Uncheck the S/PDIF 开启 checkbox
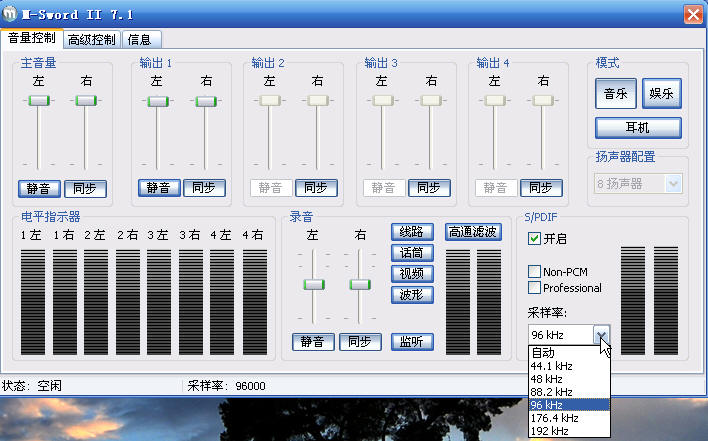 pos(534,238)
